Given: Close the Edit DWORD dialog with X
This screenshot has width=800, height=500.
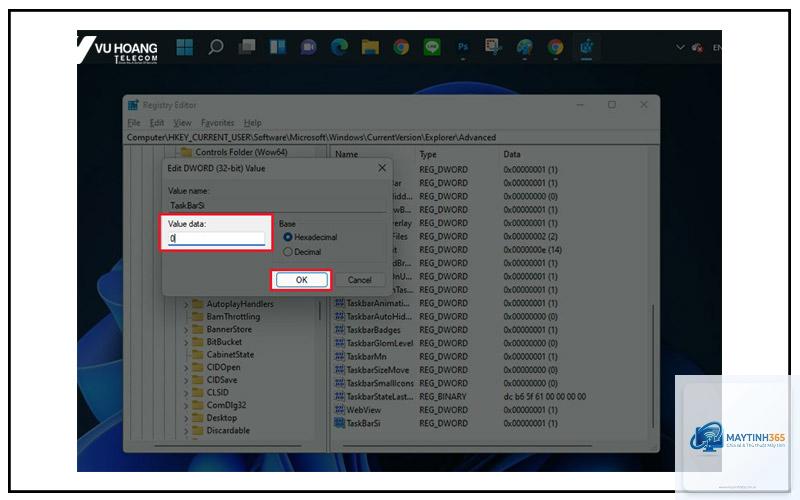Looking at the screenshot, I should click(x=382, y=168).
